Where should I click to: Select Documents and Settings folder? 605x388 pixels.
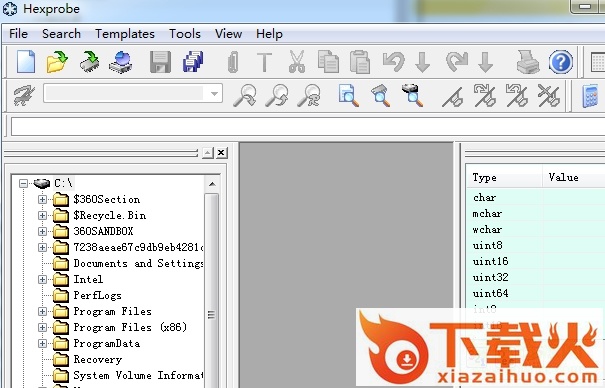pos(138,263)
